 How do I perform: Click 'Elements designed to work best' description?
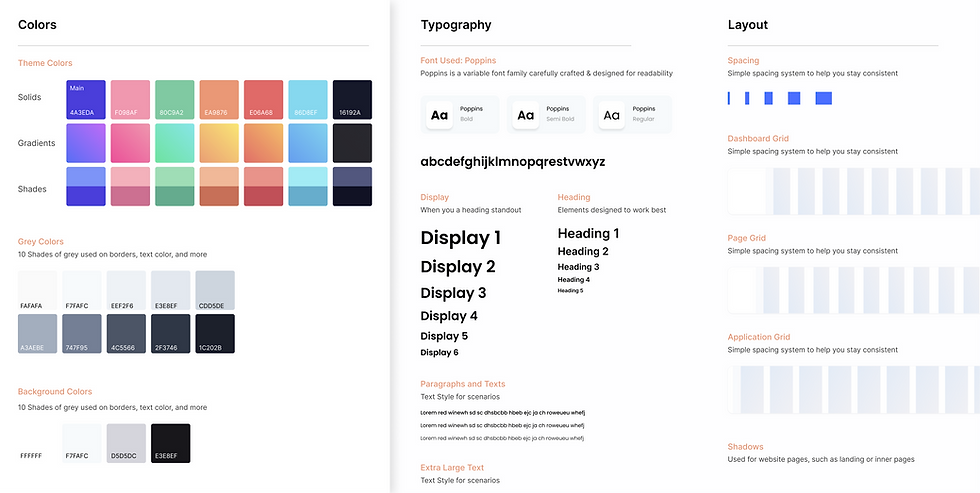click(612, 210)
